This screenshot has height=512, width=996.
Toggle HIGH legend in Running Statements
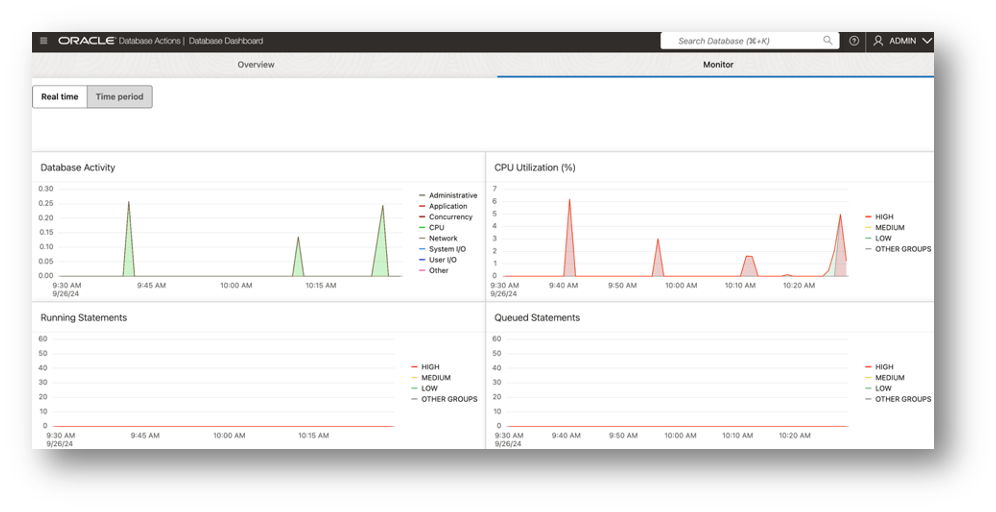tap(425, 367)
